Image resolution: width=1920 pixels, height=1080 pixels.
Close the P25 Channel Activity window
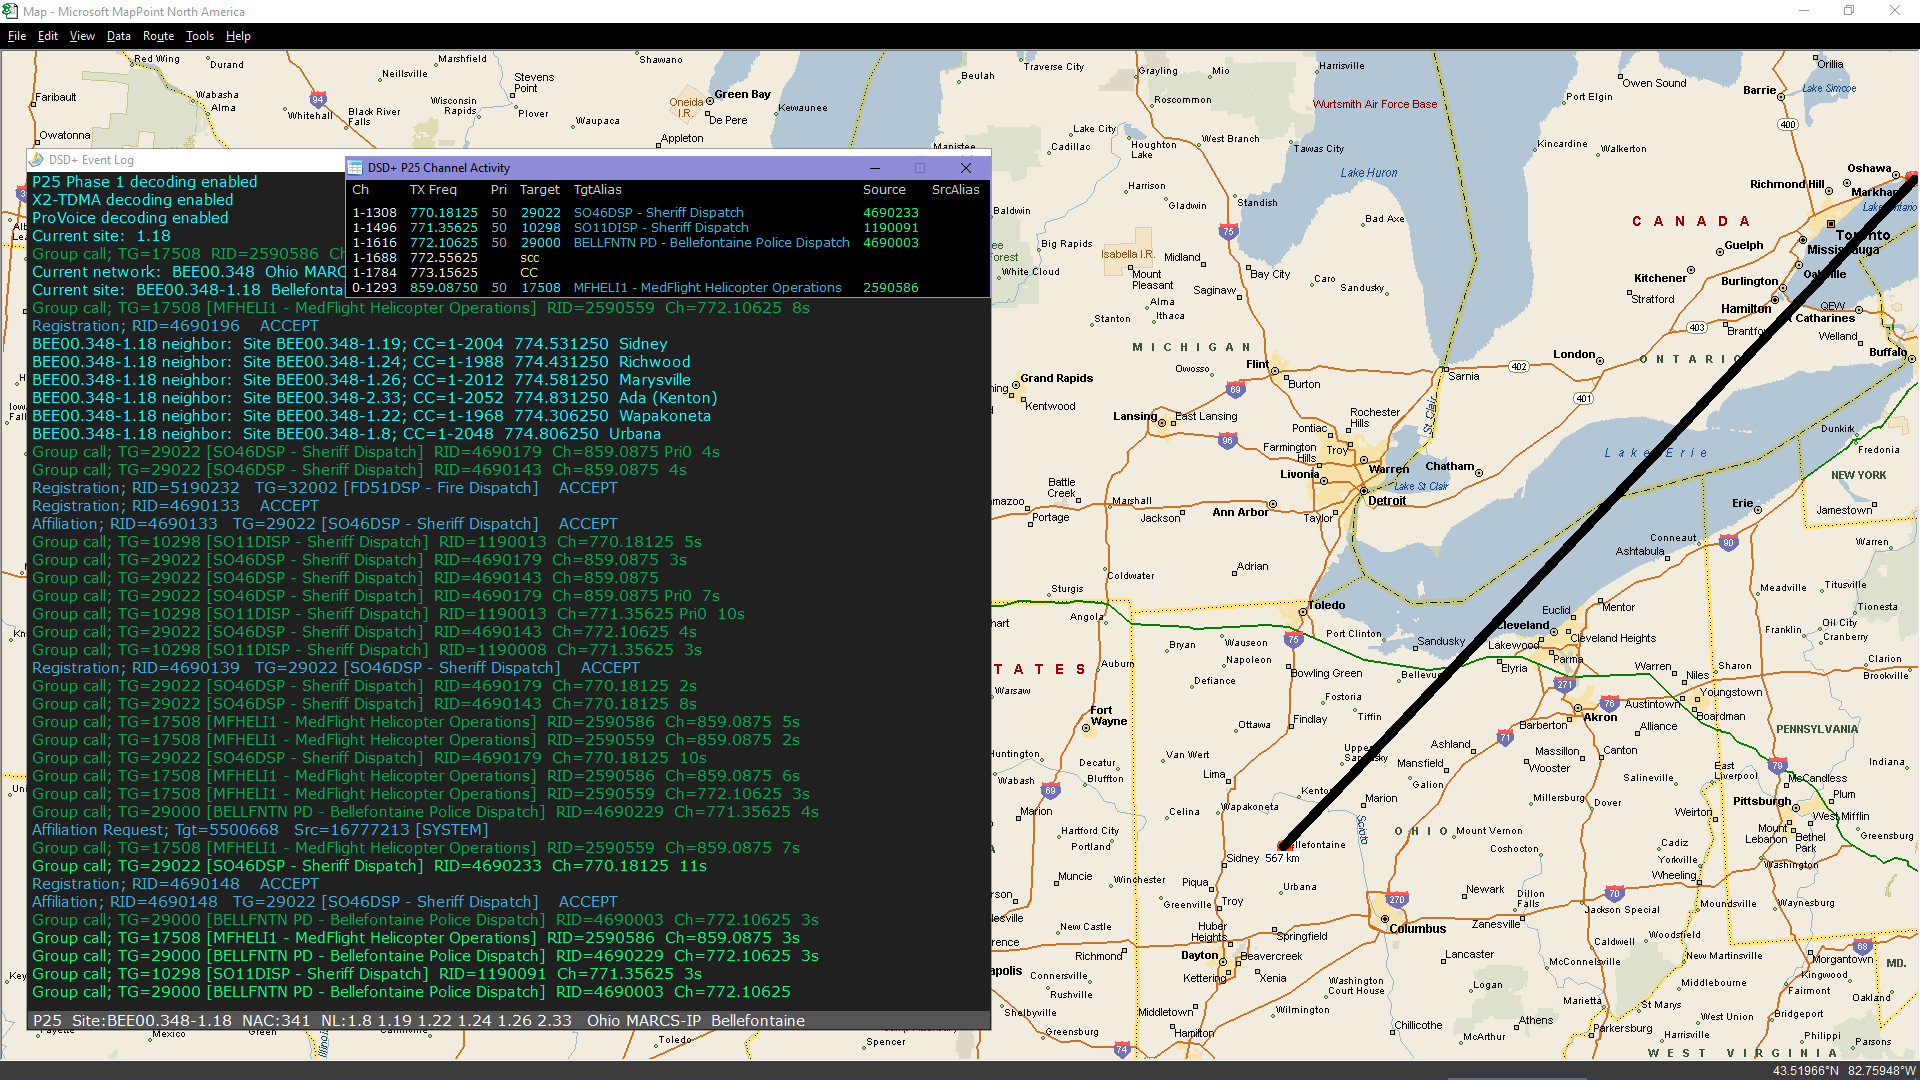[966, 168]
